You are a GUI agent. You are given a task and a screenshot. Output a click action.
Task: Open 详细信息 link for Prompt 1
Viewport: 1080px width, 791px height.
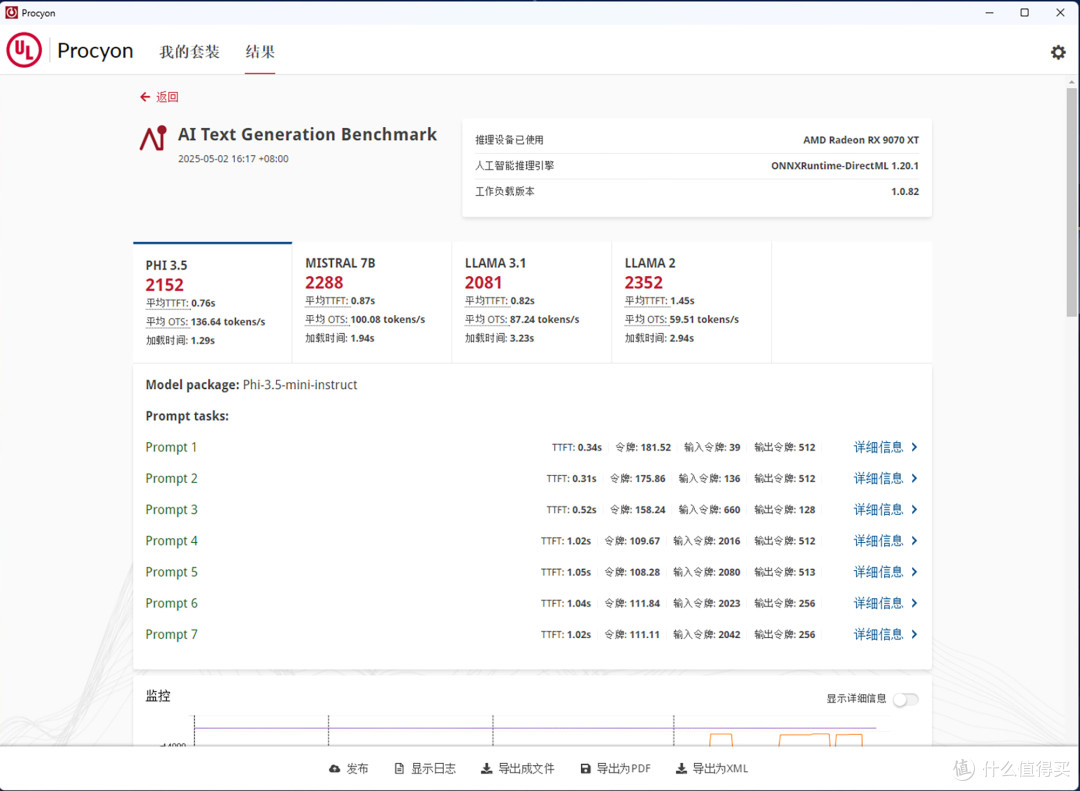[878, 447]
